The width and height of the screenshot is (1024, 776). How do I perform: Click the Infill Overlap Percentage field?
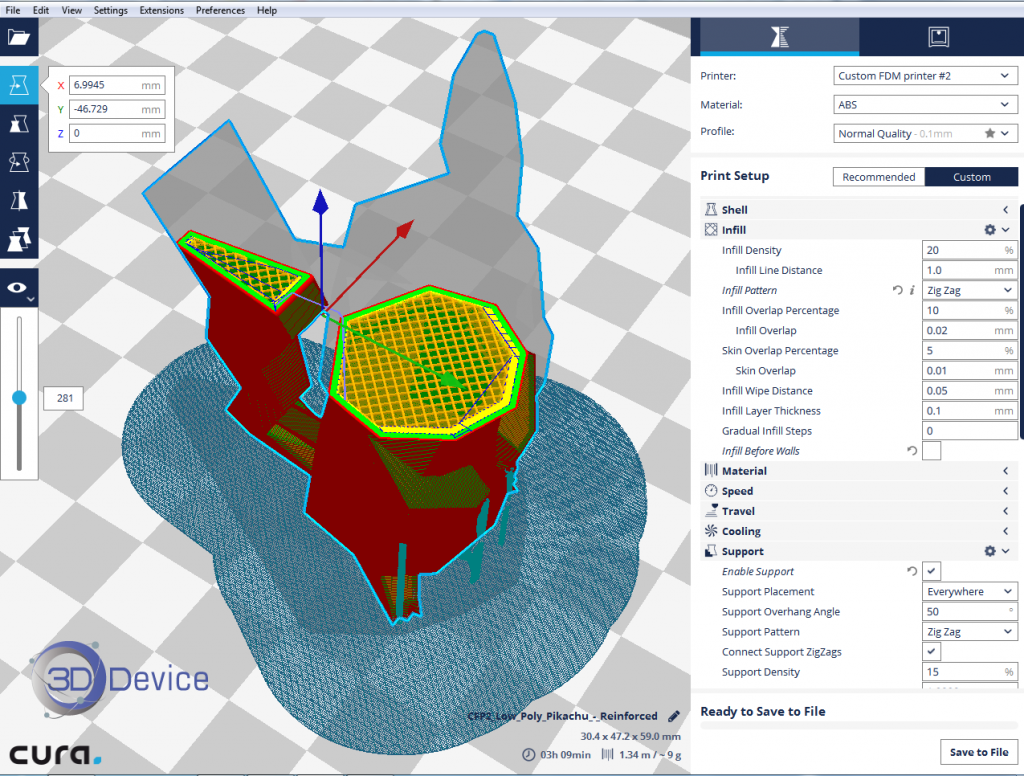click(x=969, y=310)
